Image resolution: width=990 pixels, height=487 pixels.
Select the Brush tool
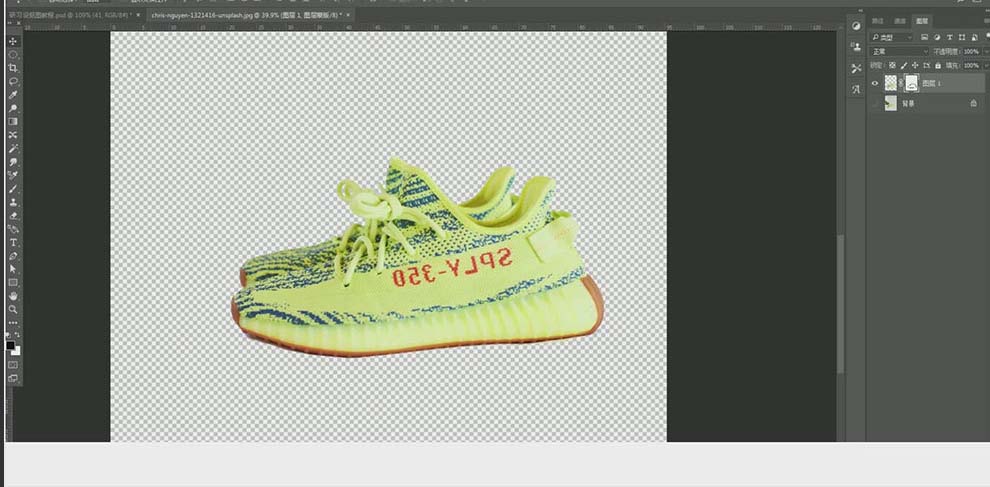[x=13, y=189]
